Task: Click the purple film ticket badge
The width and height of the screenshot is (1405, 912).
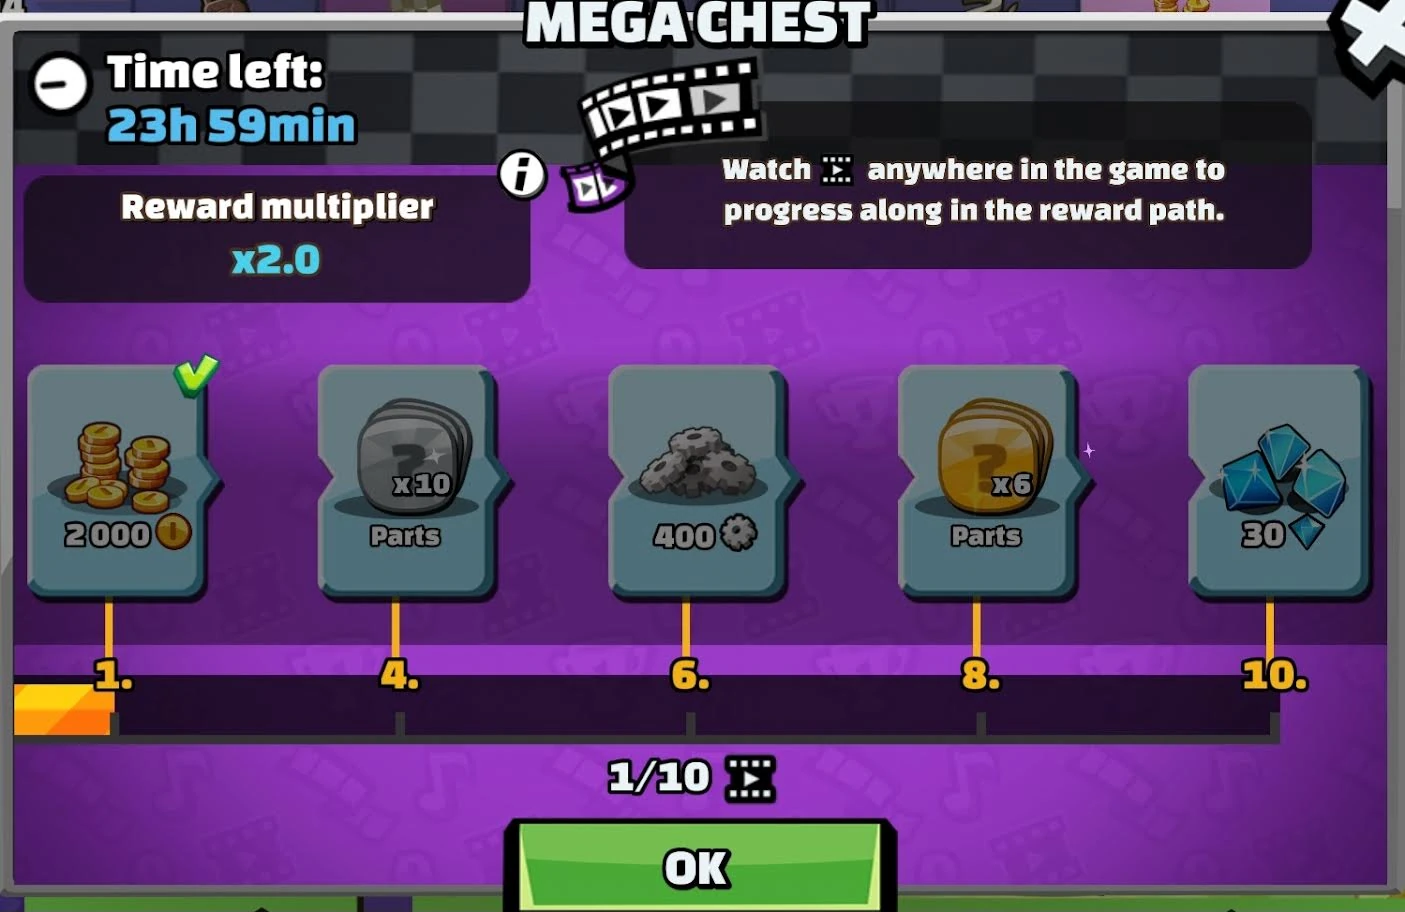Action: pyautogui.click(x=595, y=186)
